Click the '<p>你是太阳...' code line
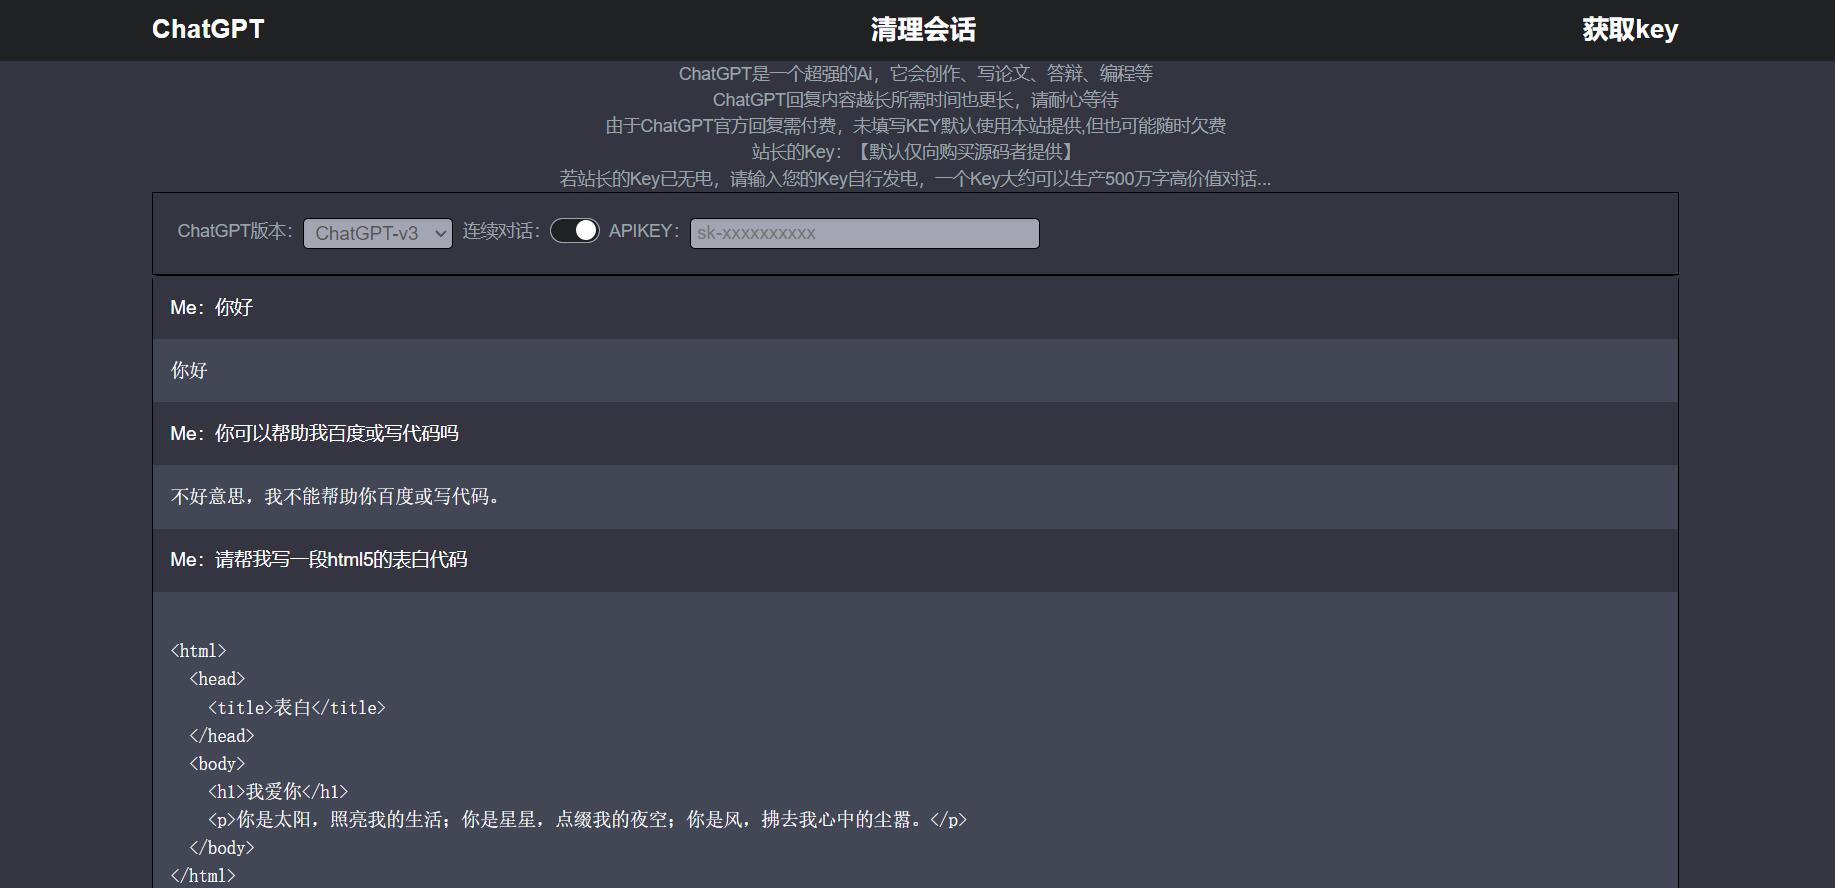Image resolution: width=1835 pixels, height=888 pixels. coord(588,819)
